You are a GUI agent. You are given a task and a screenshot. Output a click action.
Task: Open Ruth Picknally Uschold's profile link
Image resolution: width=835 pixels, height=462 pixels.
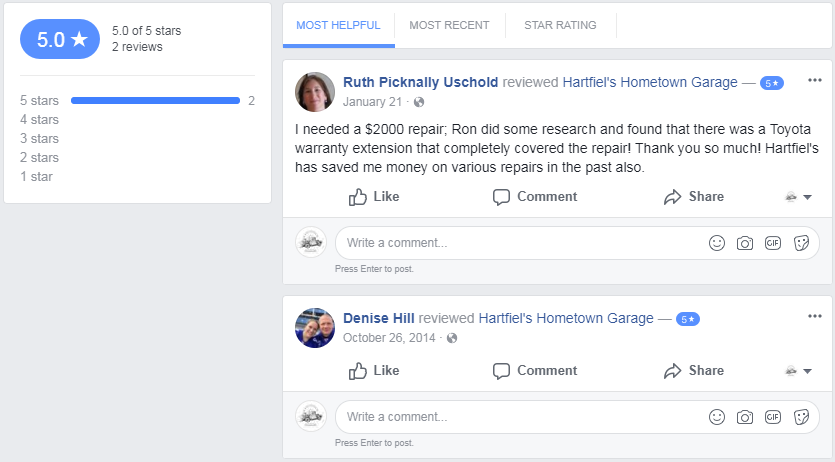coord(420,82)
